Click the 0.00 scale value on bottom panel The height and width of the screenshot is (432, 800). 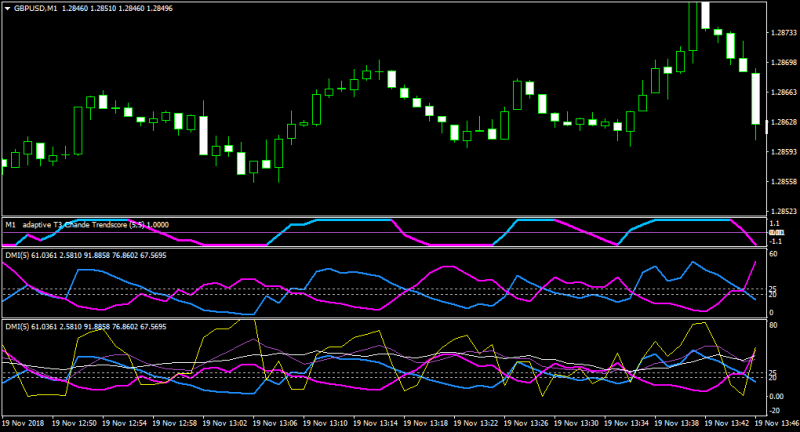776,396
